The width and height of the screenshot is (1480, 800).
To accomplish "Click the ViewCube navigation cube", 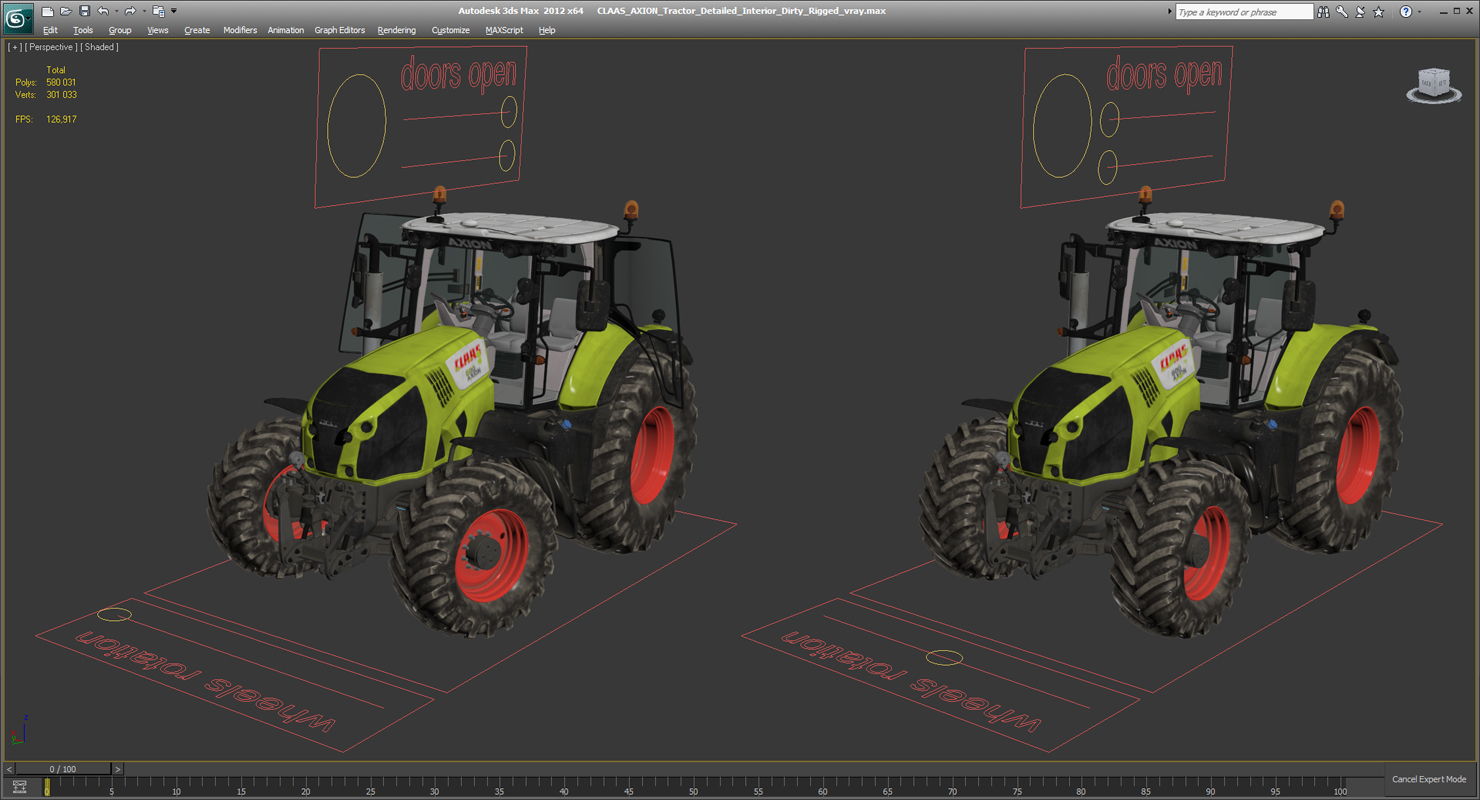I will [x=1434, y=85].
